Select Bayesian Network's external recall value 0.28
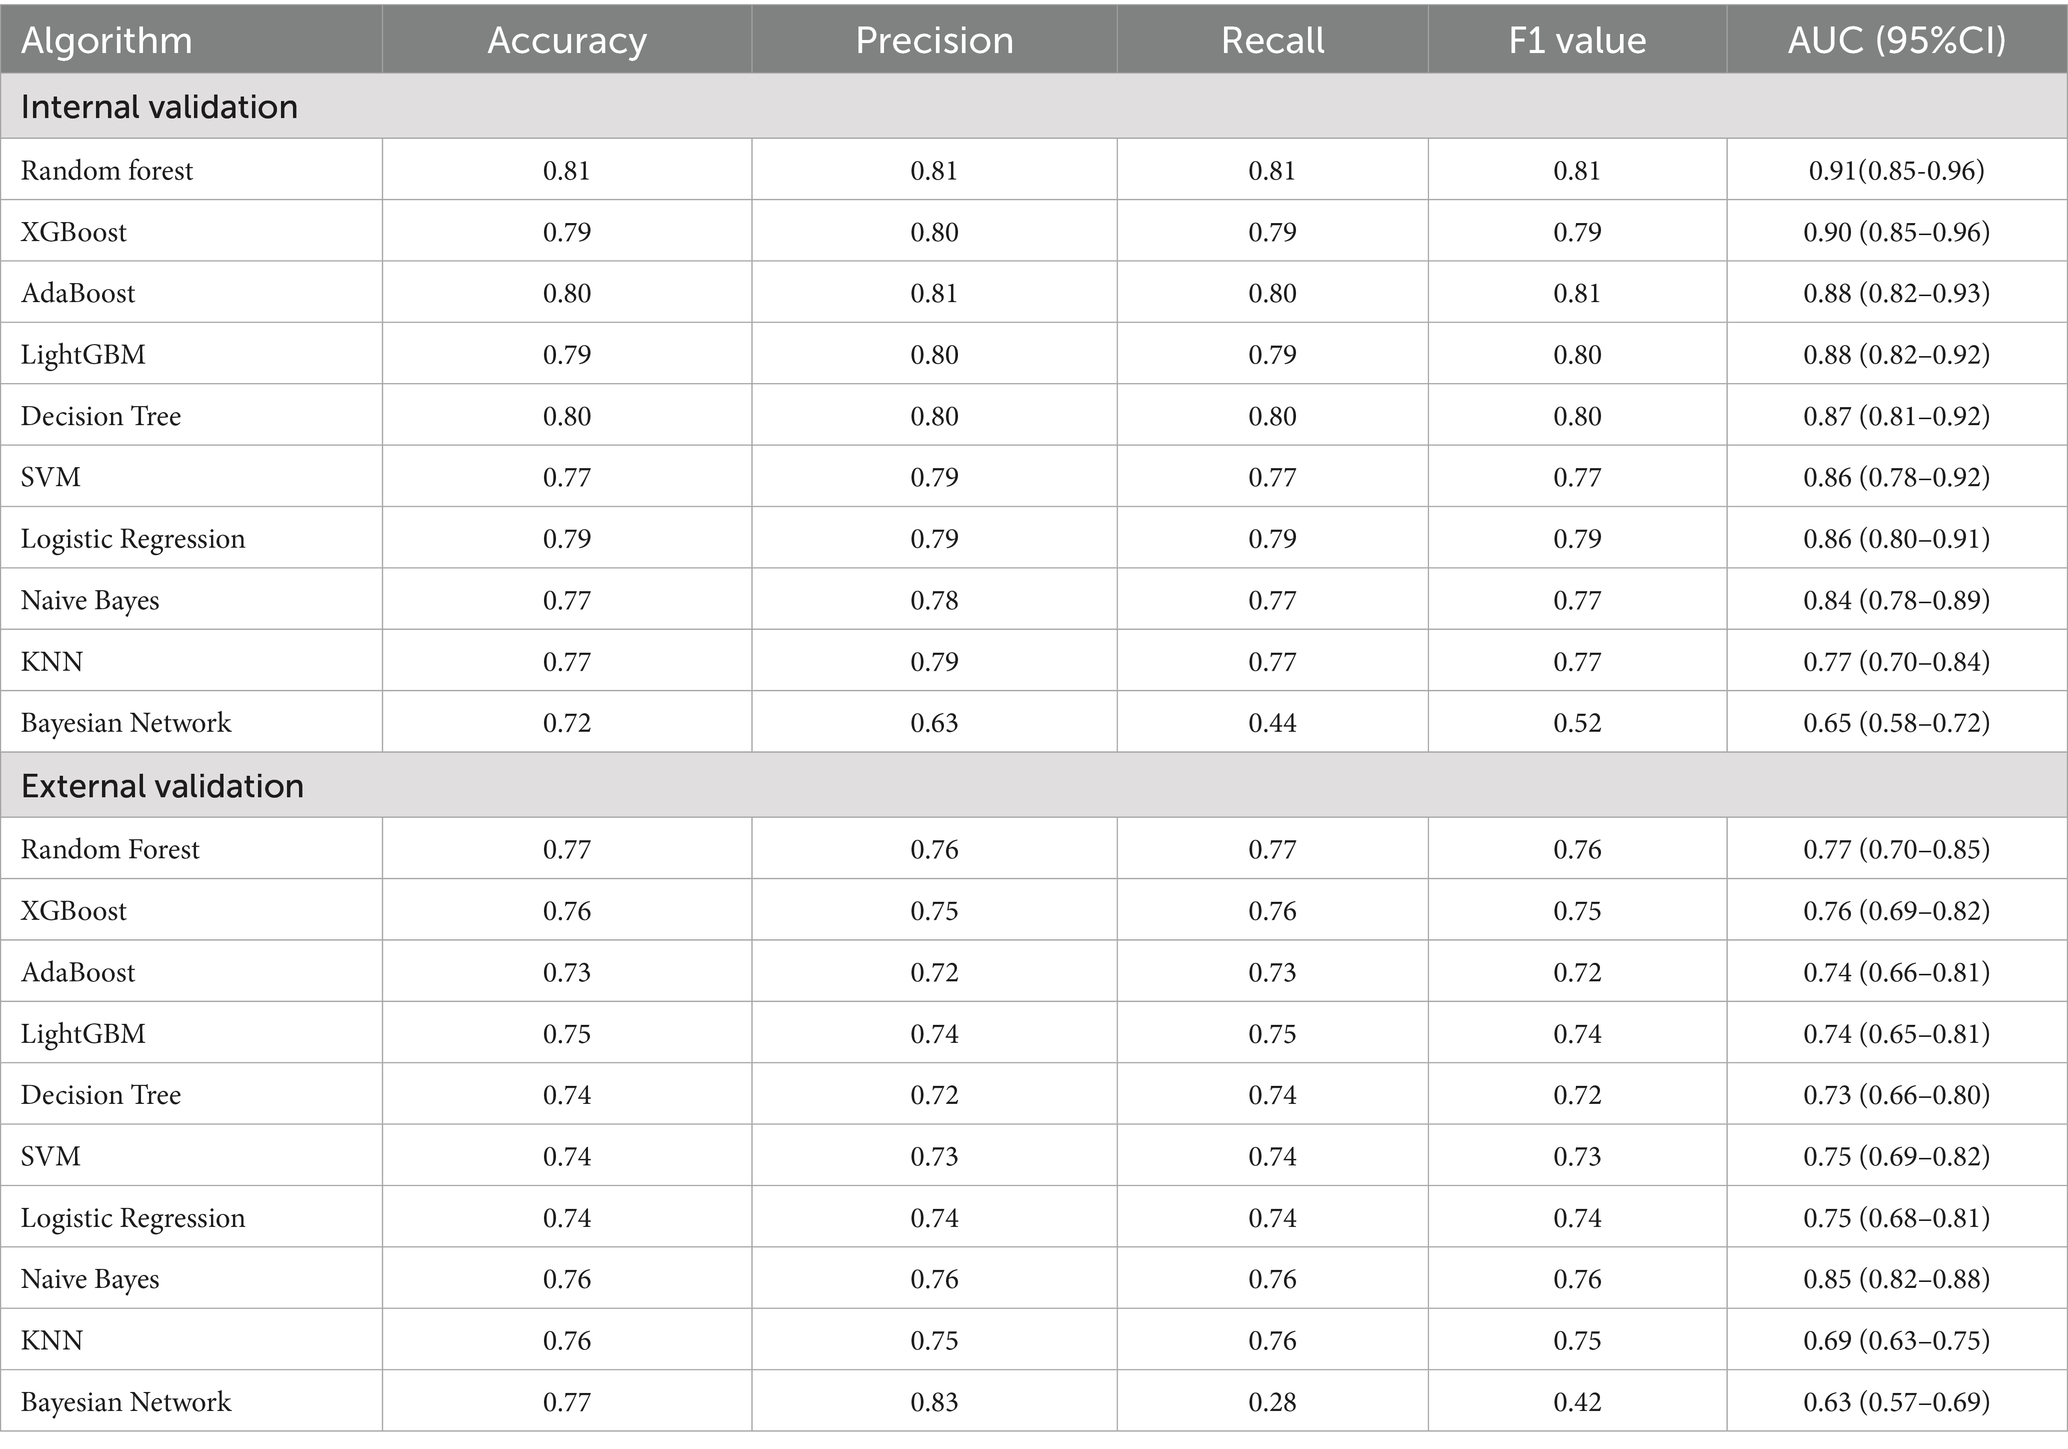The width and height of the screenshot is (2068, 1449). click(1272, 1402)
